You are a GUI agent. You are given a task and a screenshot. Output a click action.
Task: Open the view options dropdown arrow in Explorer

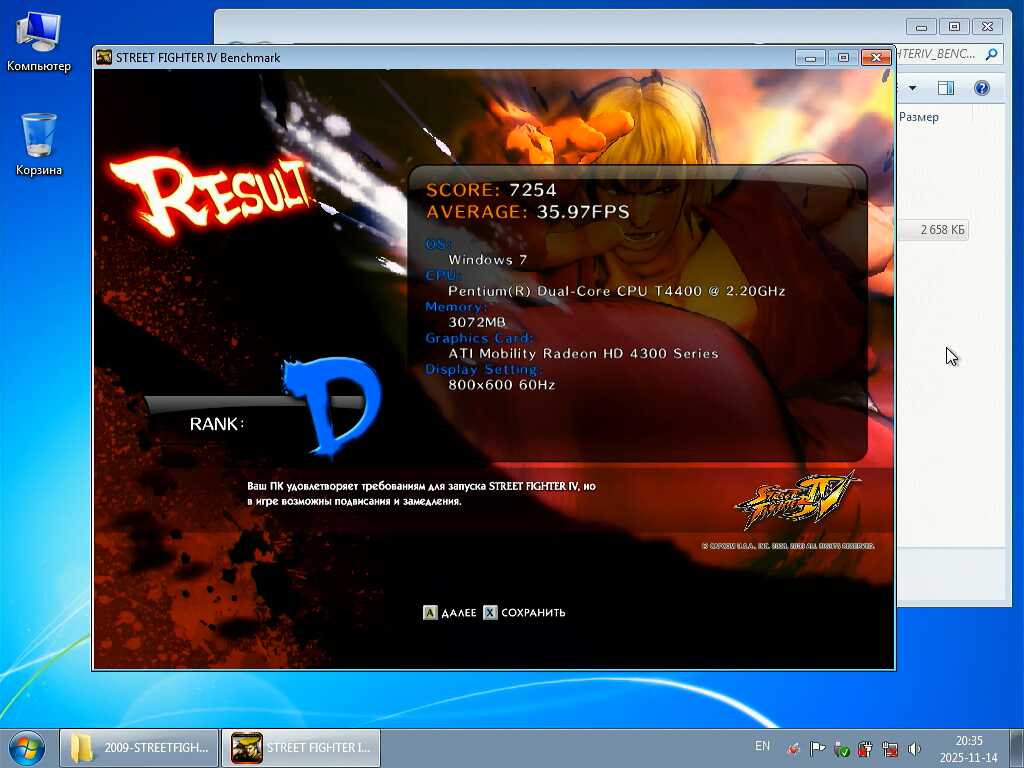(x=913, y=88)
